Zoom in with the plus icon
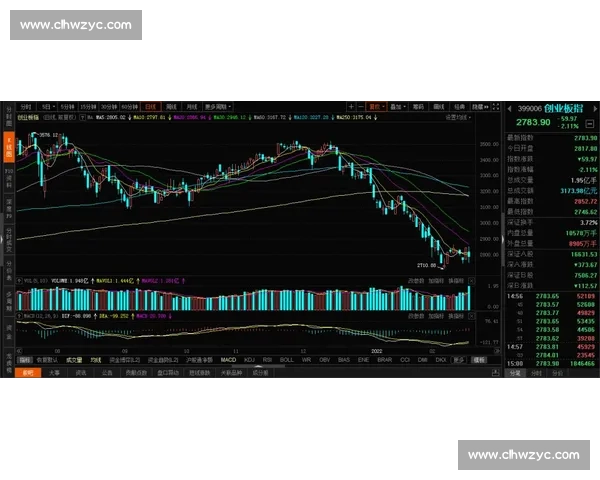Image resolution: width=600 pixels, height=480 pixels. [x=351, y=107]
